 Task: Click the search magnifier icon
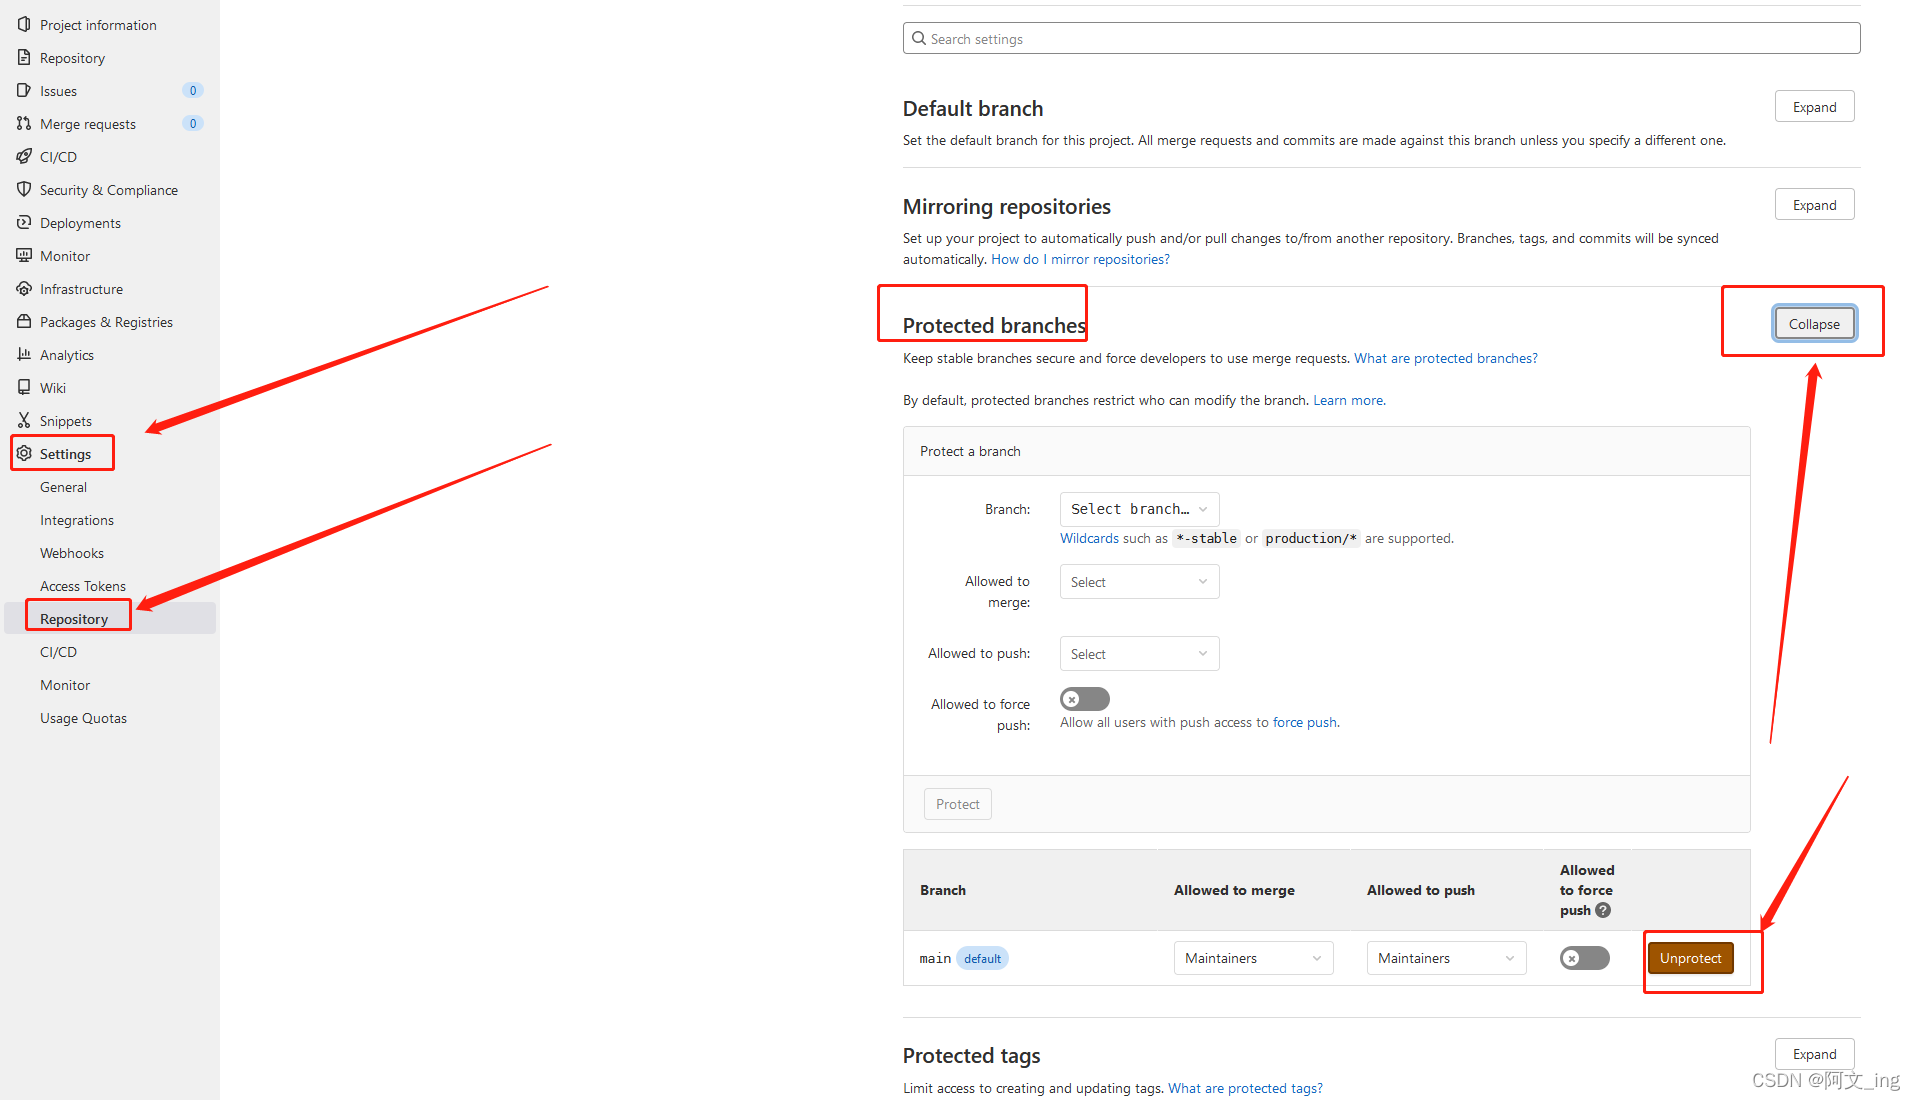(x=919, y=38)
